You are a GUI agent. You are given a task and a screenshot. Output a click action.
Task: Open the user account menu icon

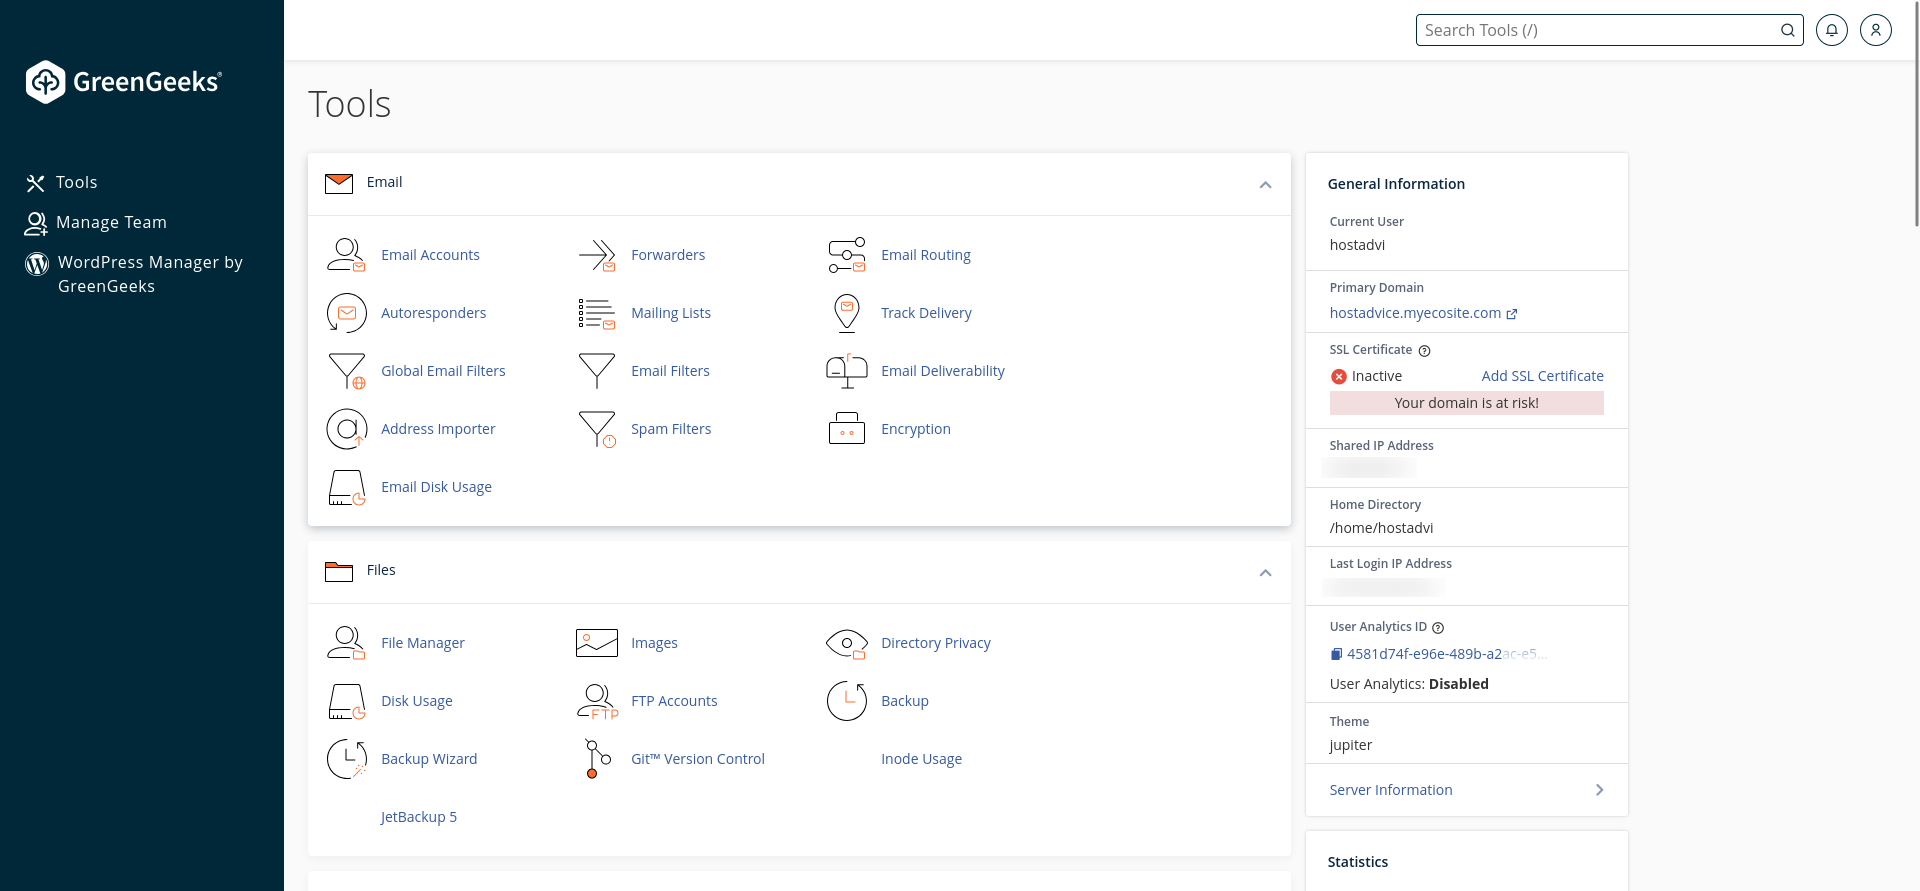pos(1876,30)
